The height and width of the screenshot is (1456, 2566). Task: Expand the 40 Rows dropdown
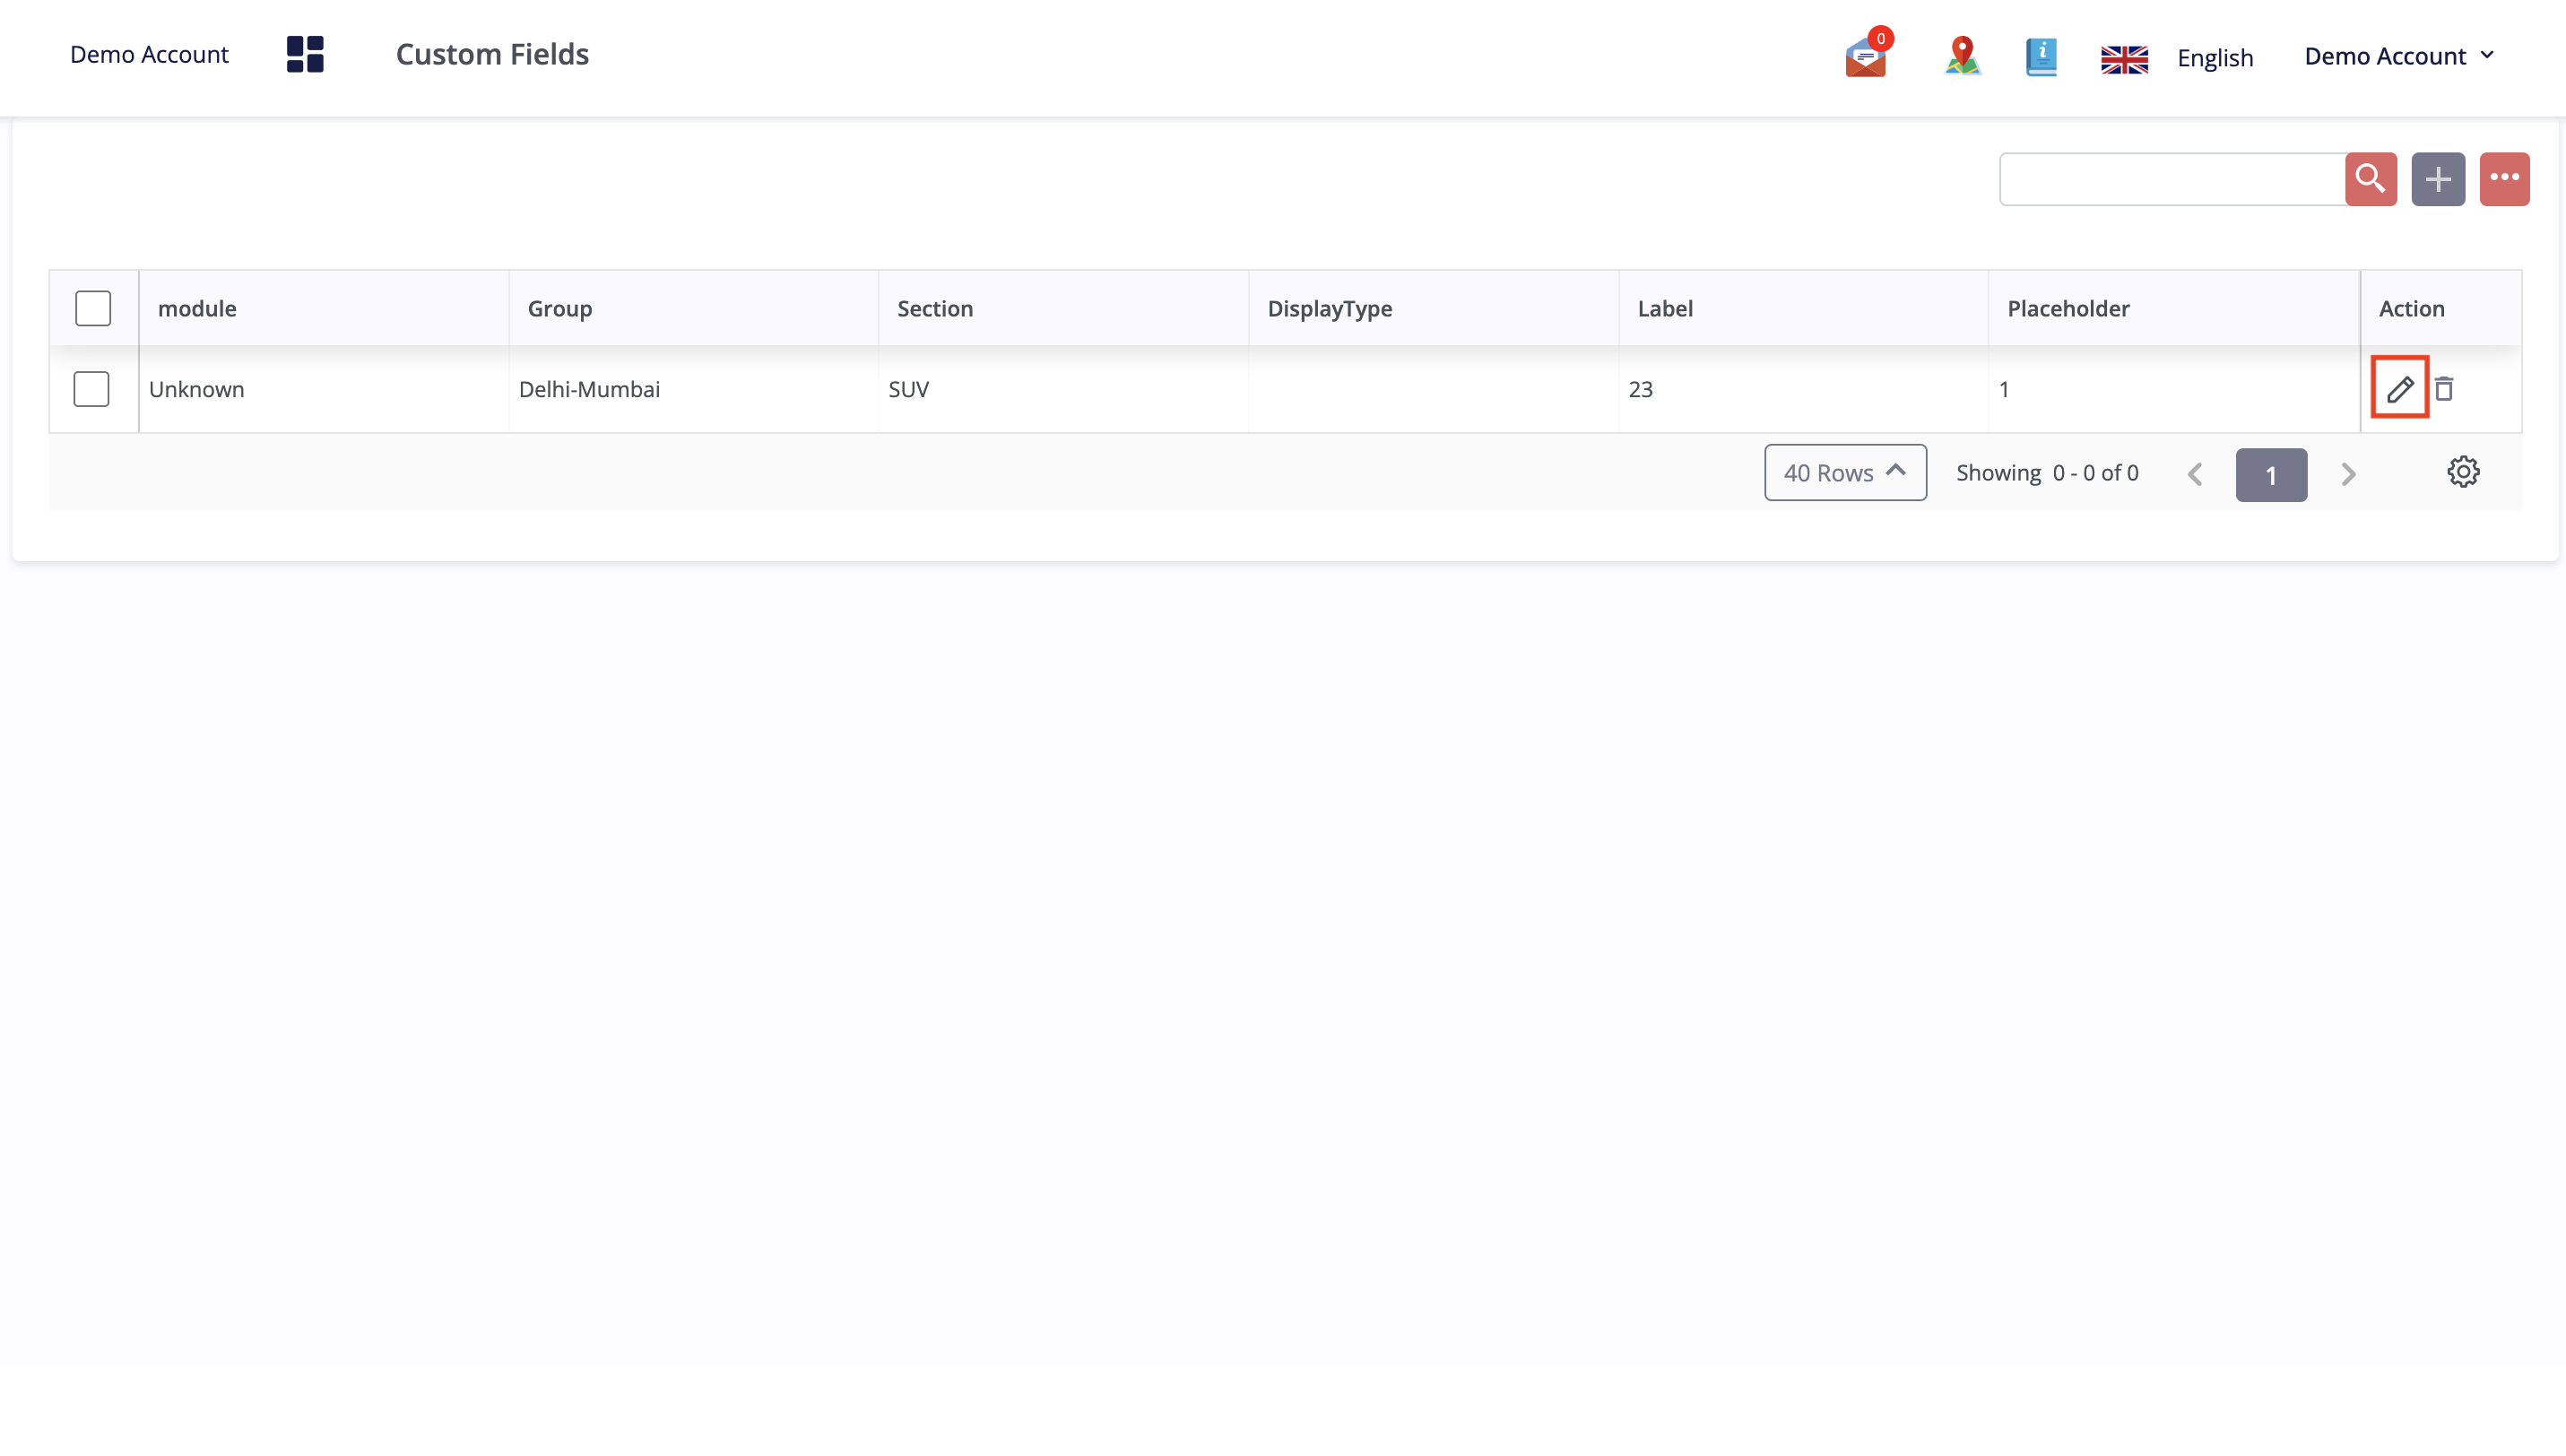click(x=1845, y=472)
